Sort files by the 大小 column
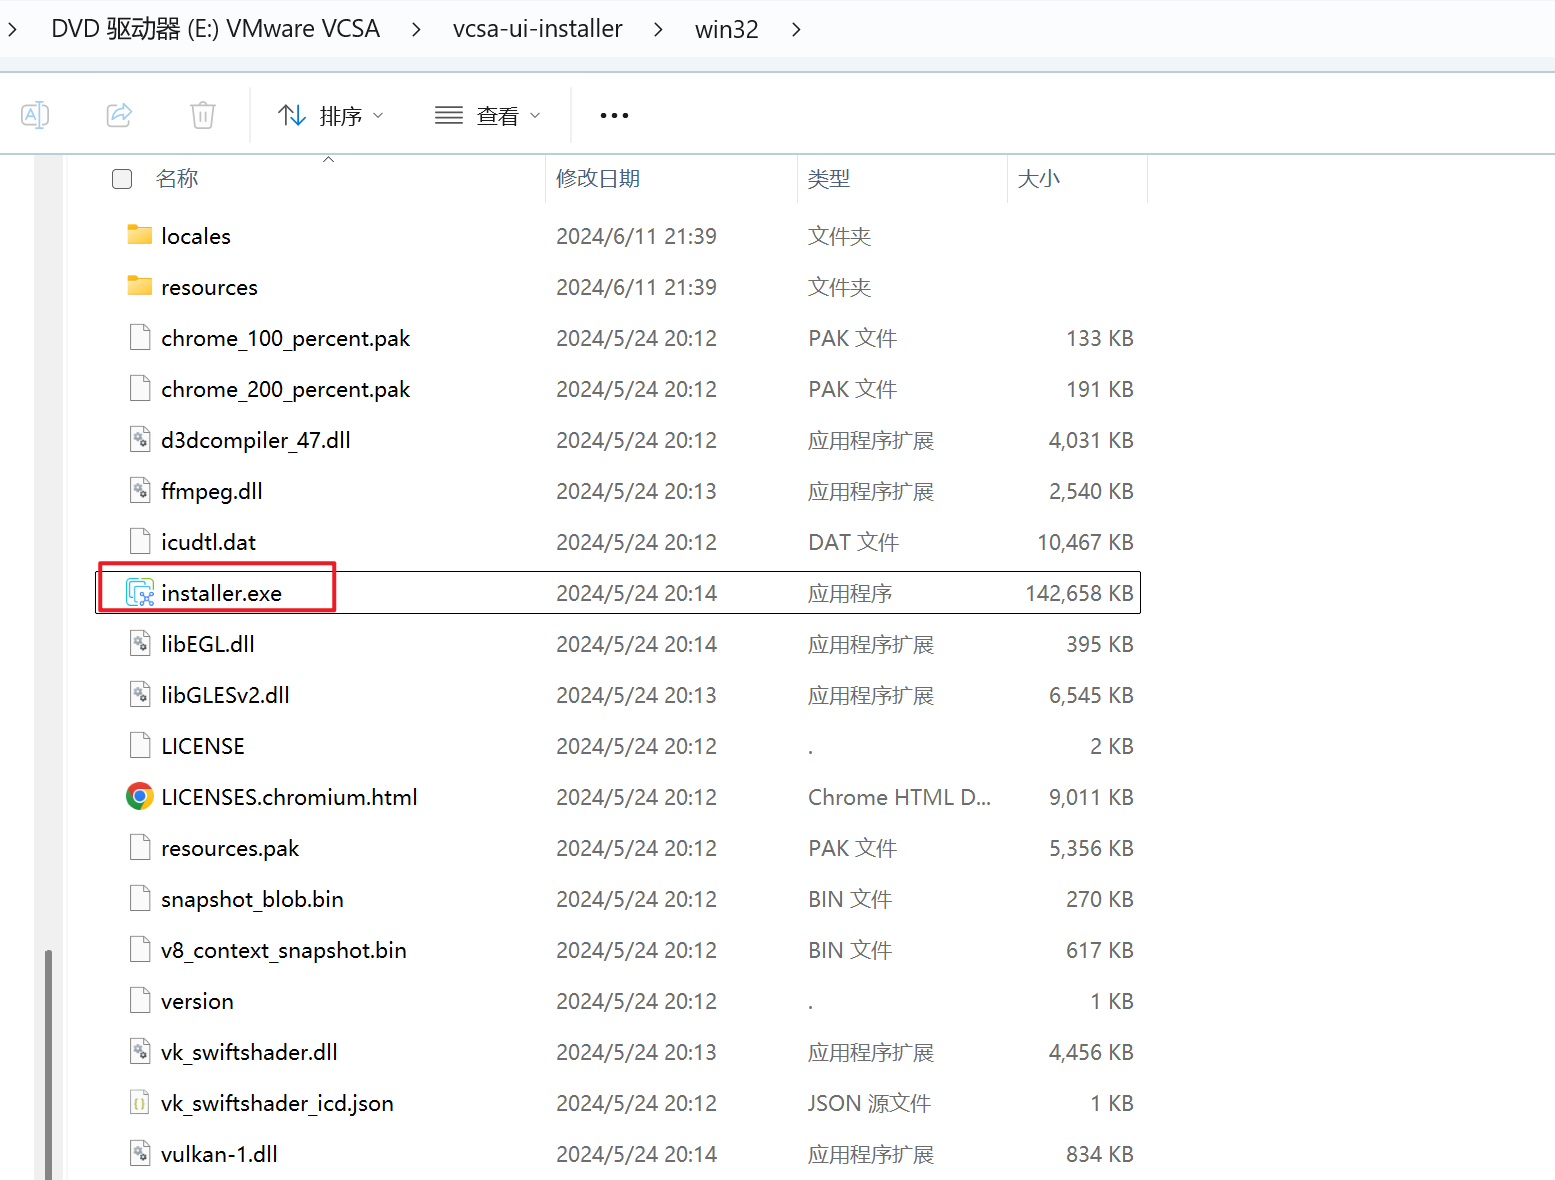1555x1180 pixels. point(1039,178)
